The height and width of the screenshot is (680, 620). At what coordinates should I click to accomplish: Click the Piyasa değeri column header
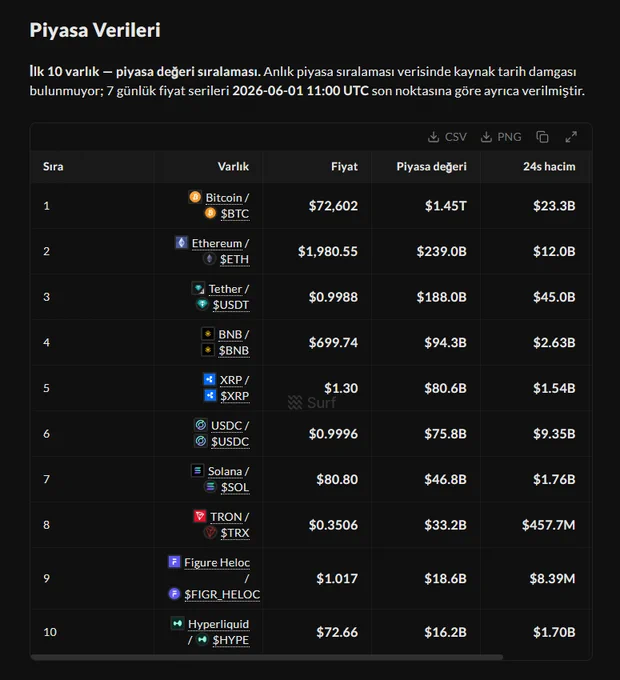tap(431, 167)
